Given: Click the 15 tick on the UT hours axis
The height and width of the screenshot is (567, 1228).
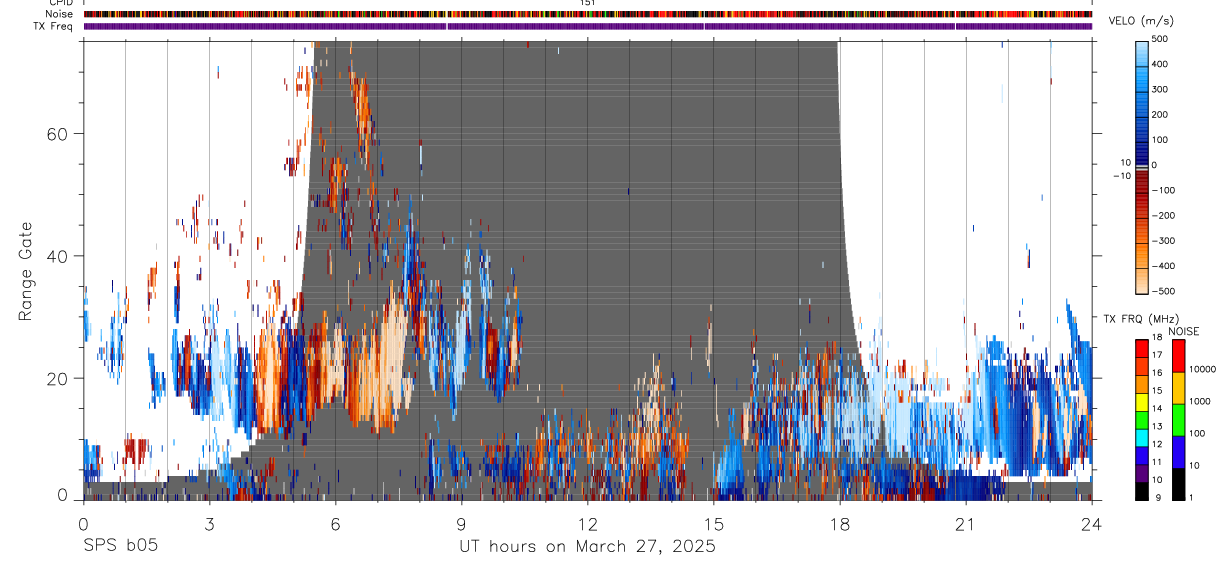Looking at the screenshot, I should click(x=714, y=523).
